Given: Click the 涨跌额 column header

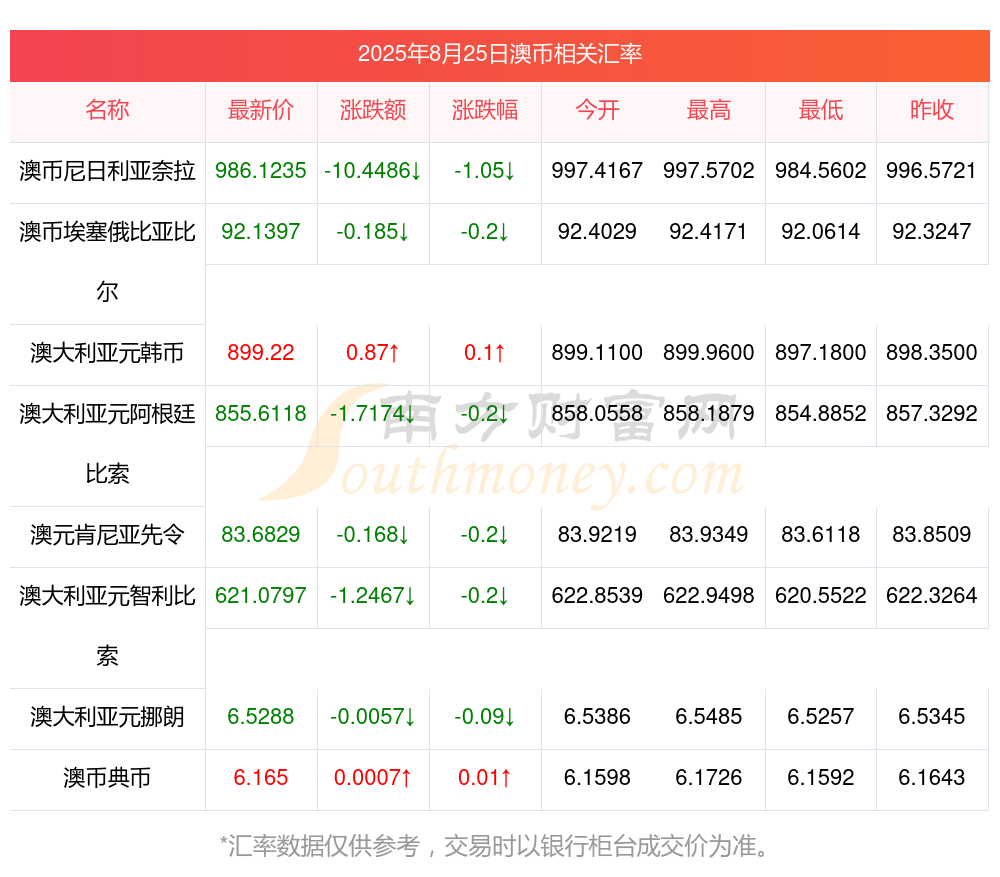Looking at the screenshot, I should click(373, 110).
